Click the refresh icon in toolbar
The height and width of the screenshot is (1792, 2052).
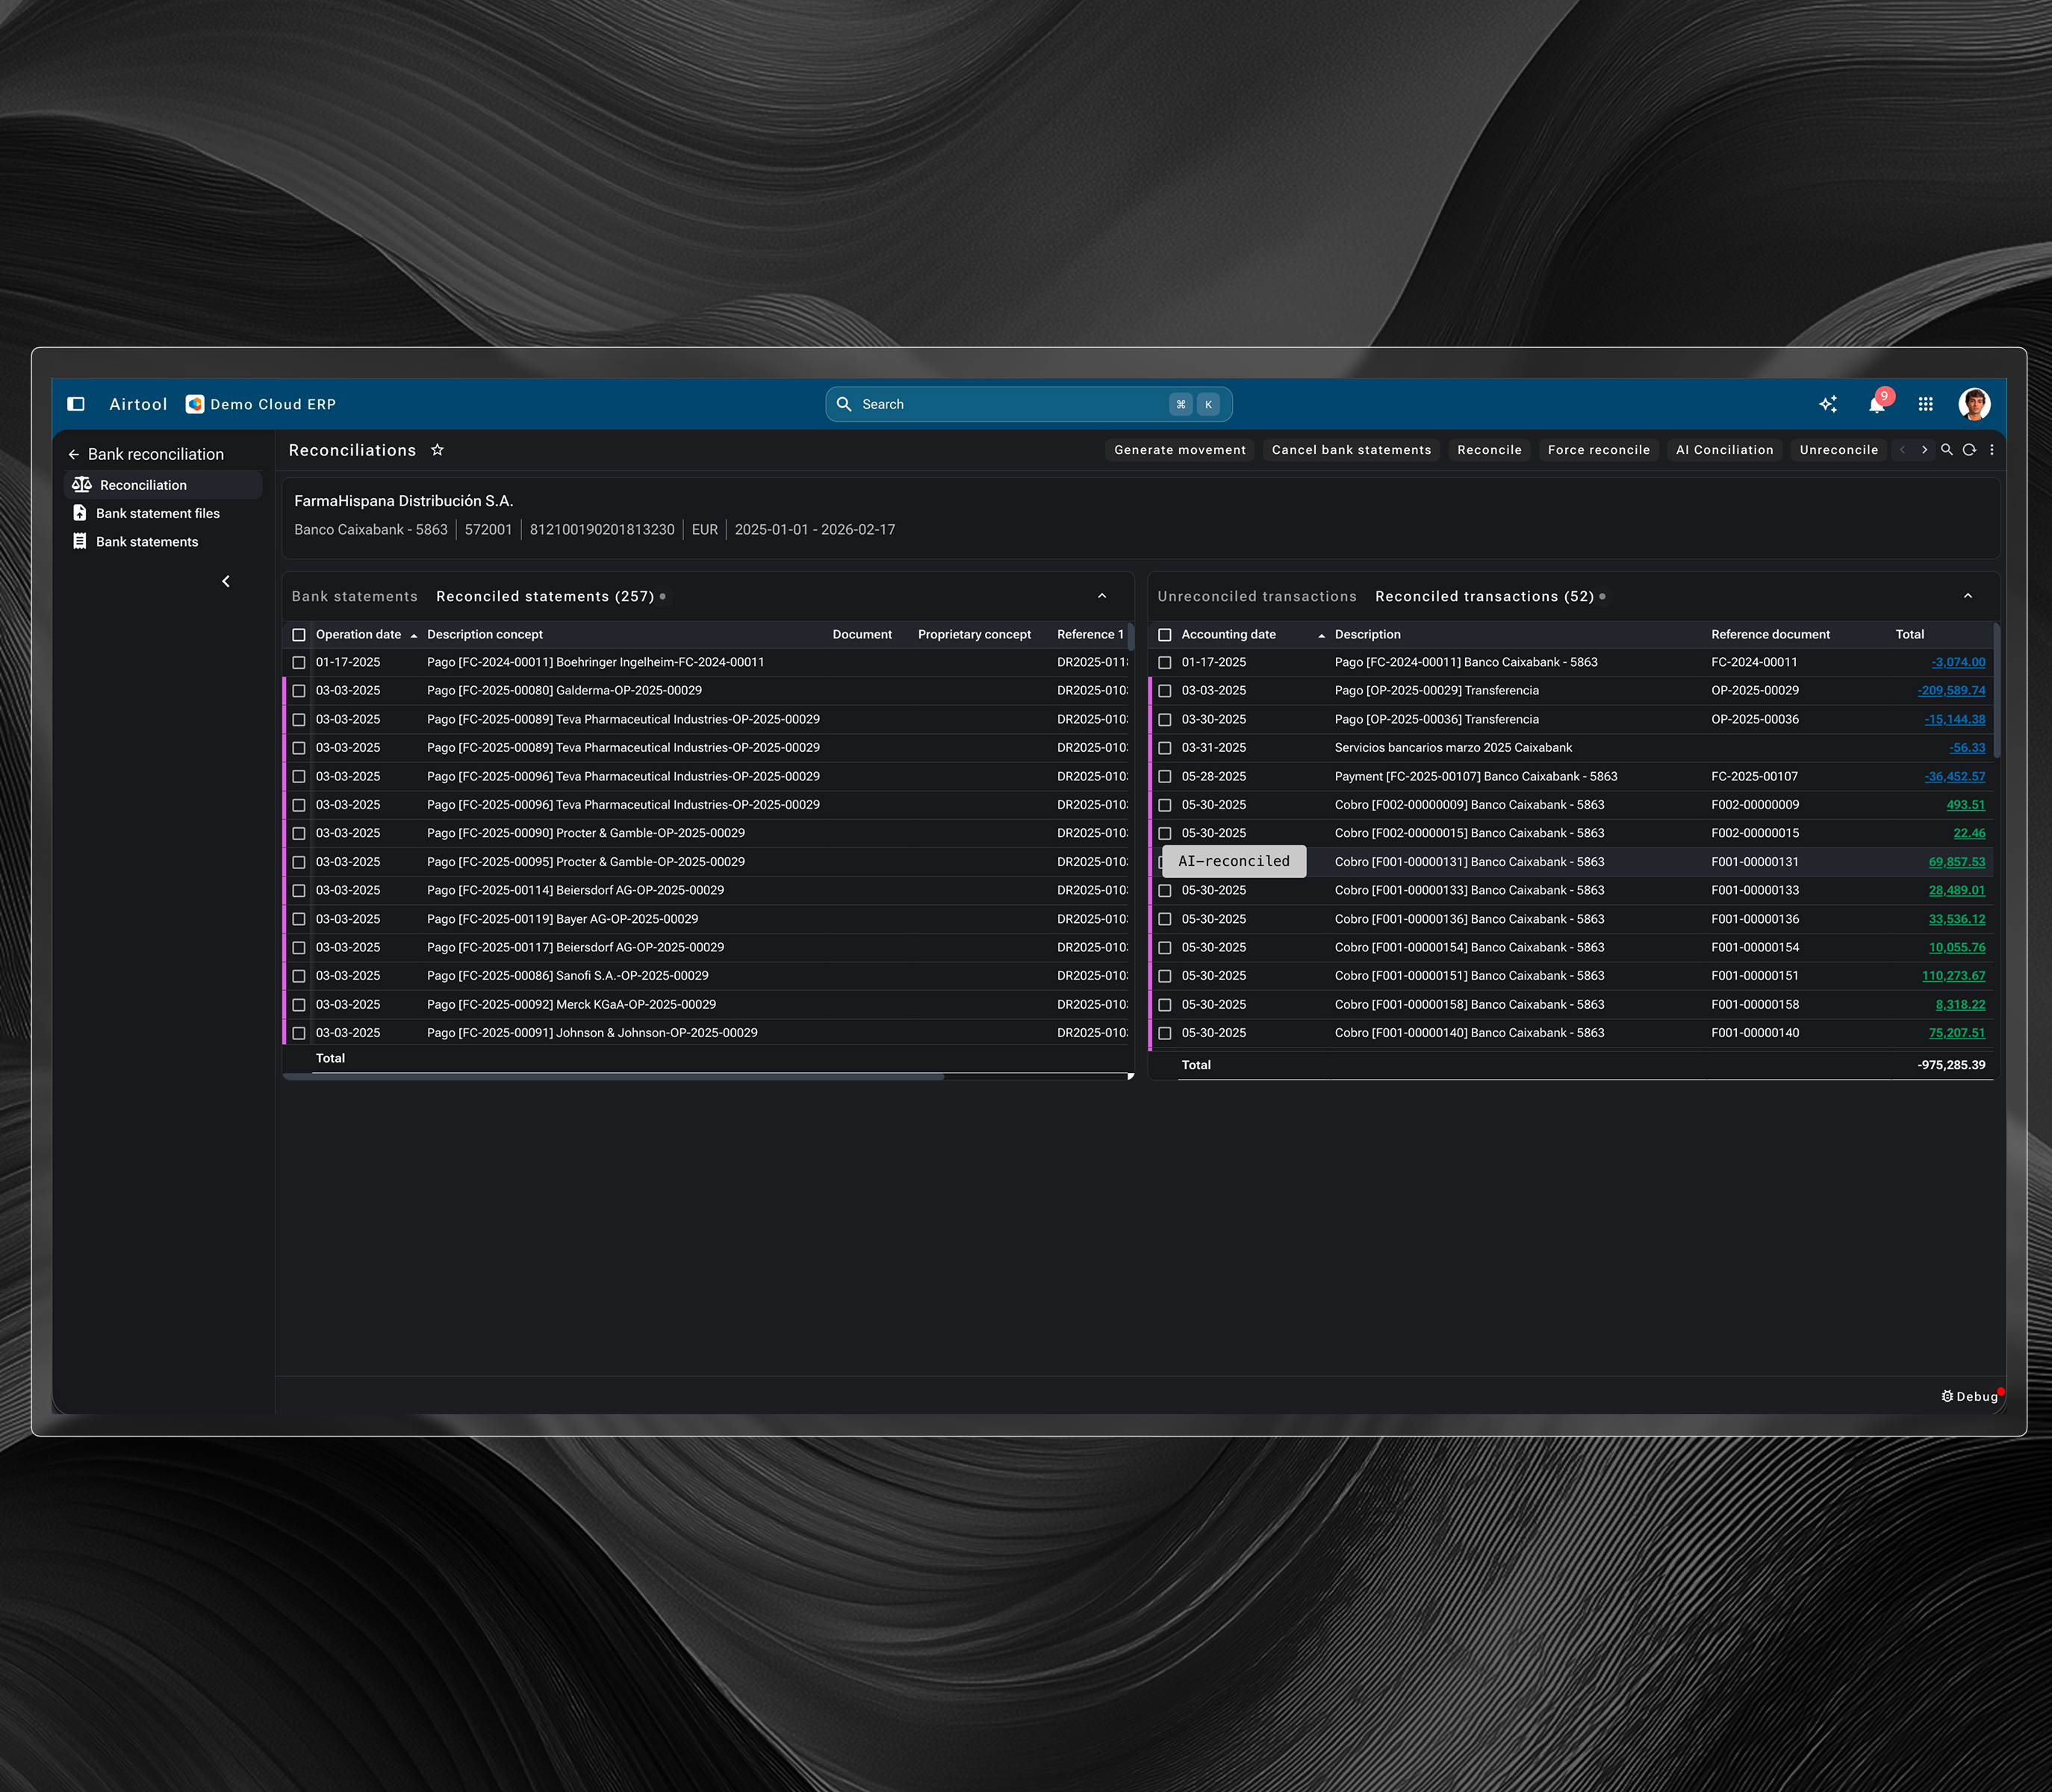[1969, 450]
